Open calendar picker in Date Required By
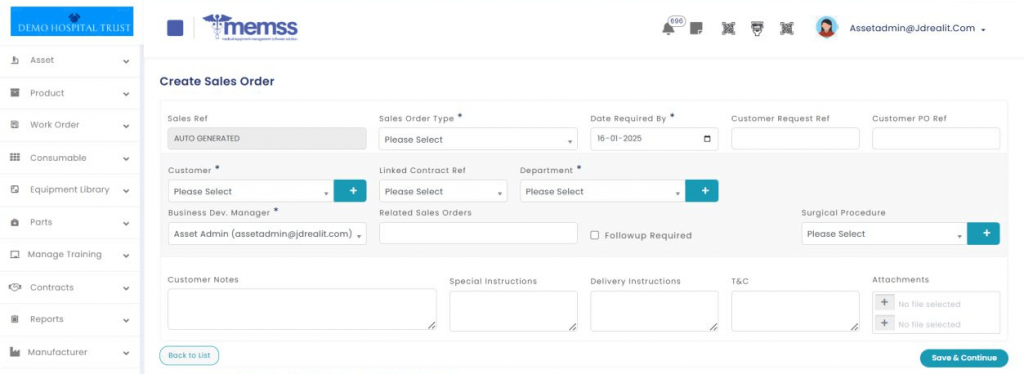The height and width of the screenshot is (374, 1024). 707,139
